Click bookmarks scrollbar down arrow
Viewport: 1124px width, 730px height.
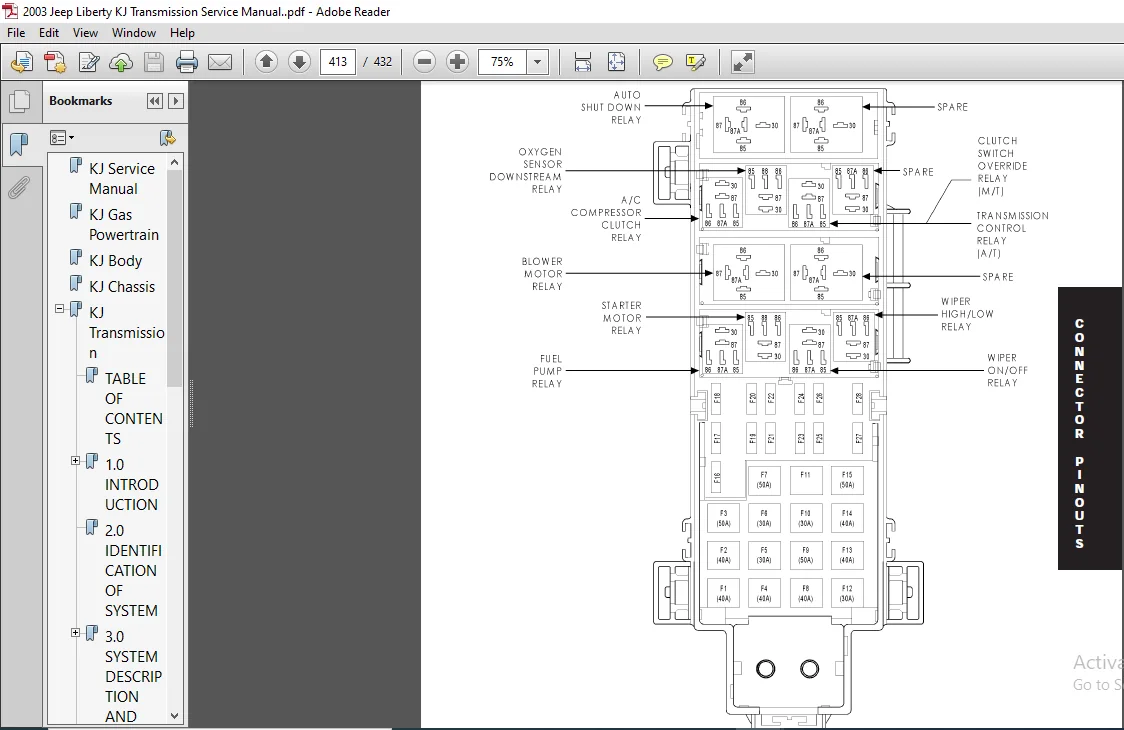pyautogui.click(x=174, y=716)
